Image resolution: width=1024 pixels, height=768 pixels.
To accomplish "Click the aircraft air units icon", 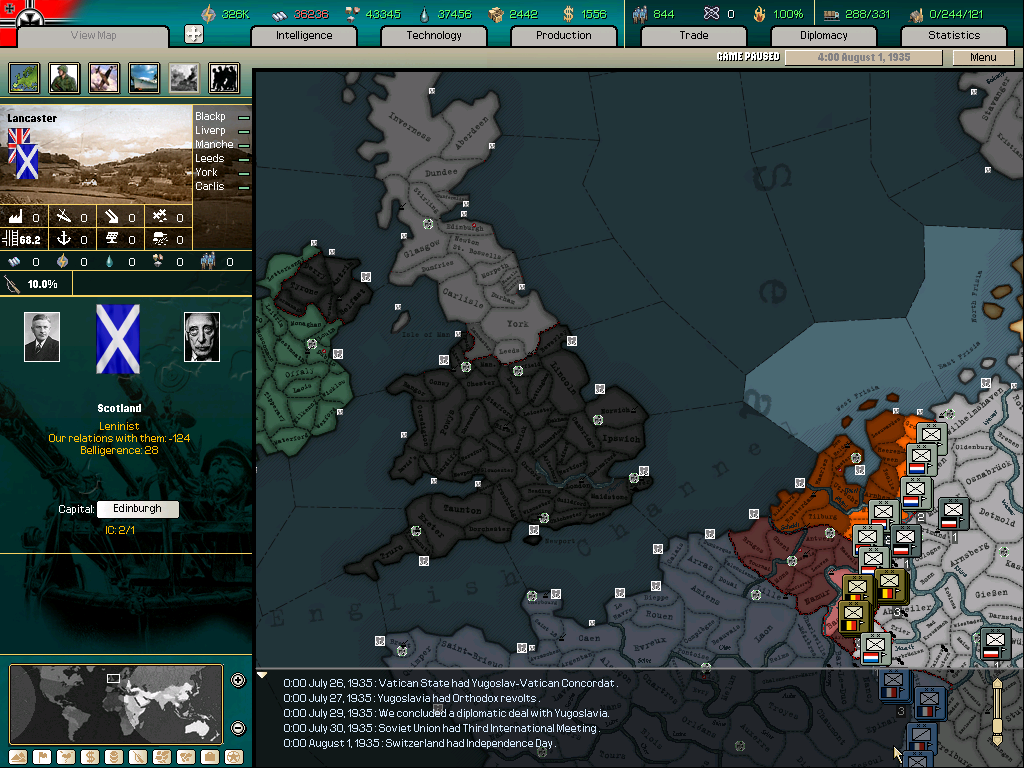I will [104, 77].
